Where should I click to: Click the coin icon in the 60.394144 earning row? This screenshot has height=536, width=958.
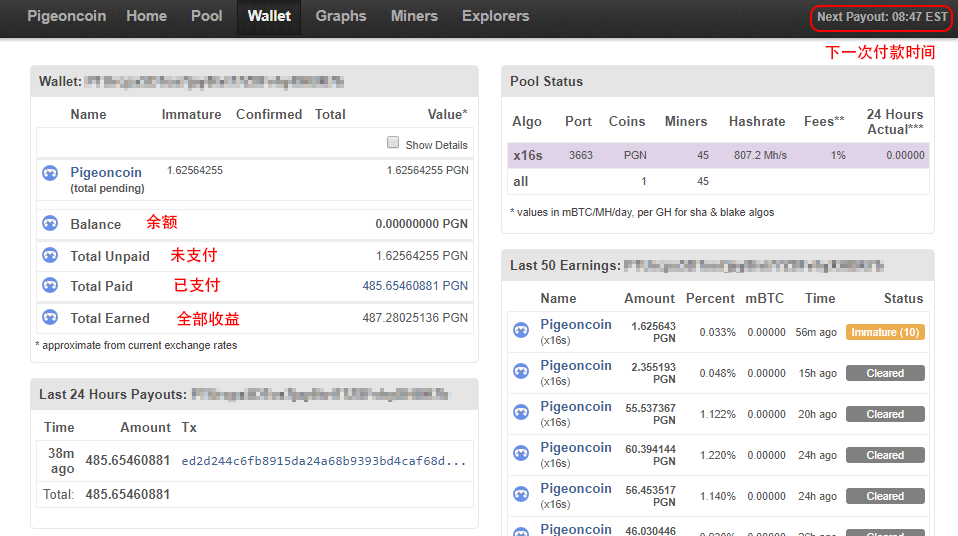pos(521,453)
